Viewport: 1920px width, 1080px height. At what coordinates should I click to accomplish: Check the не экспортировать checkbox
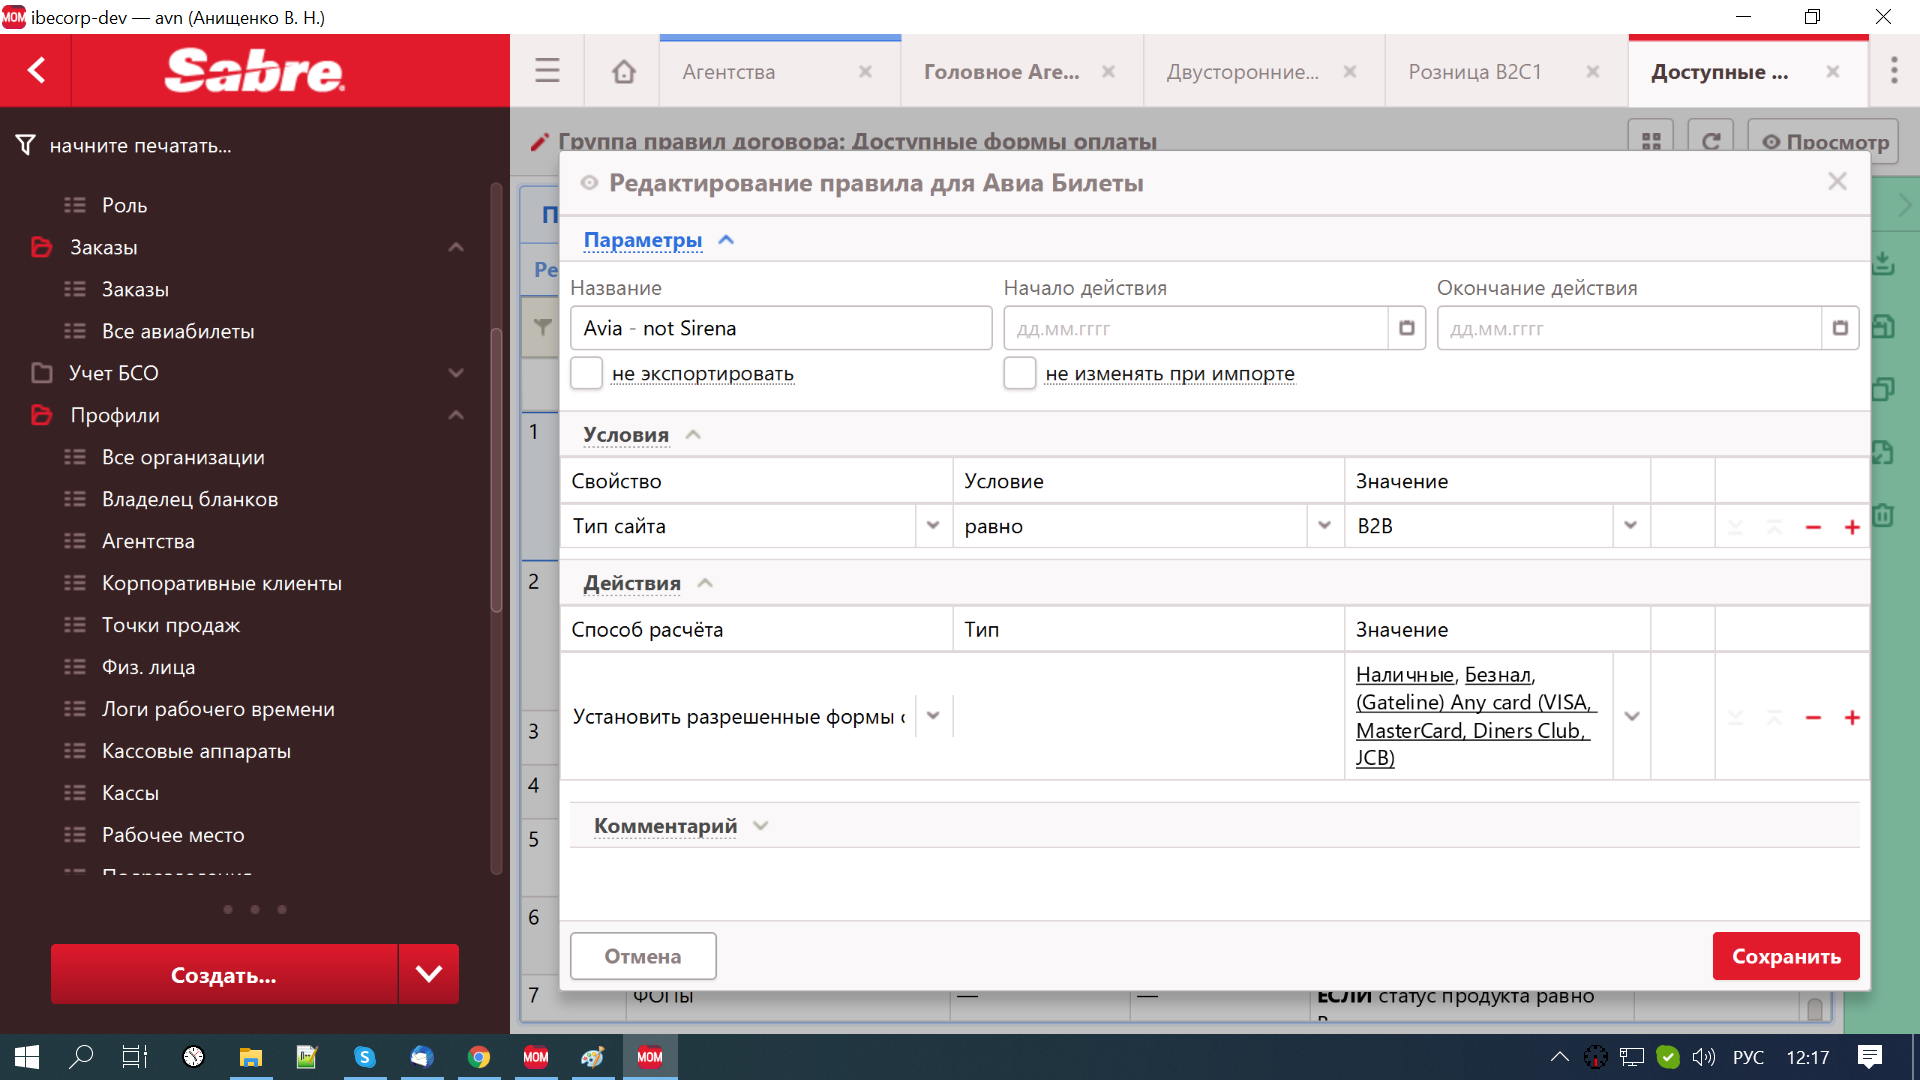[587, 373]
